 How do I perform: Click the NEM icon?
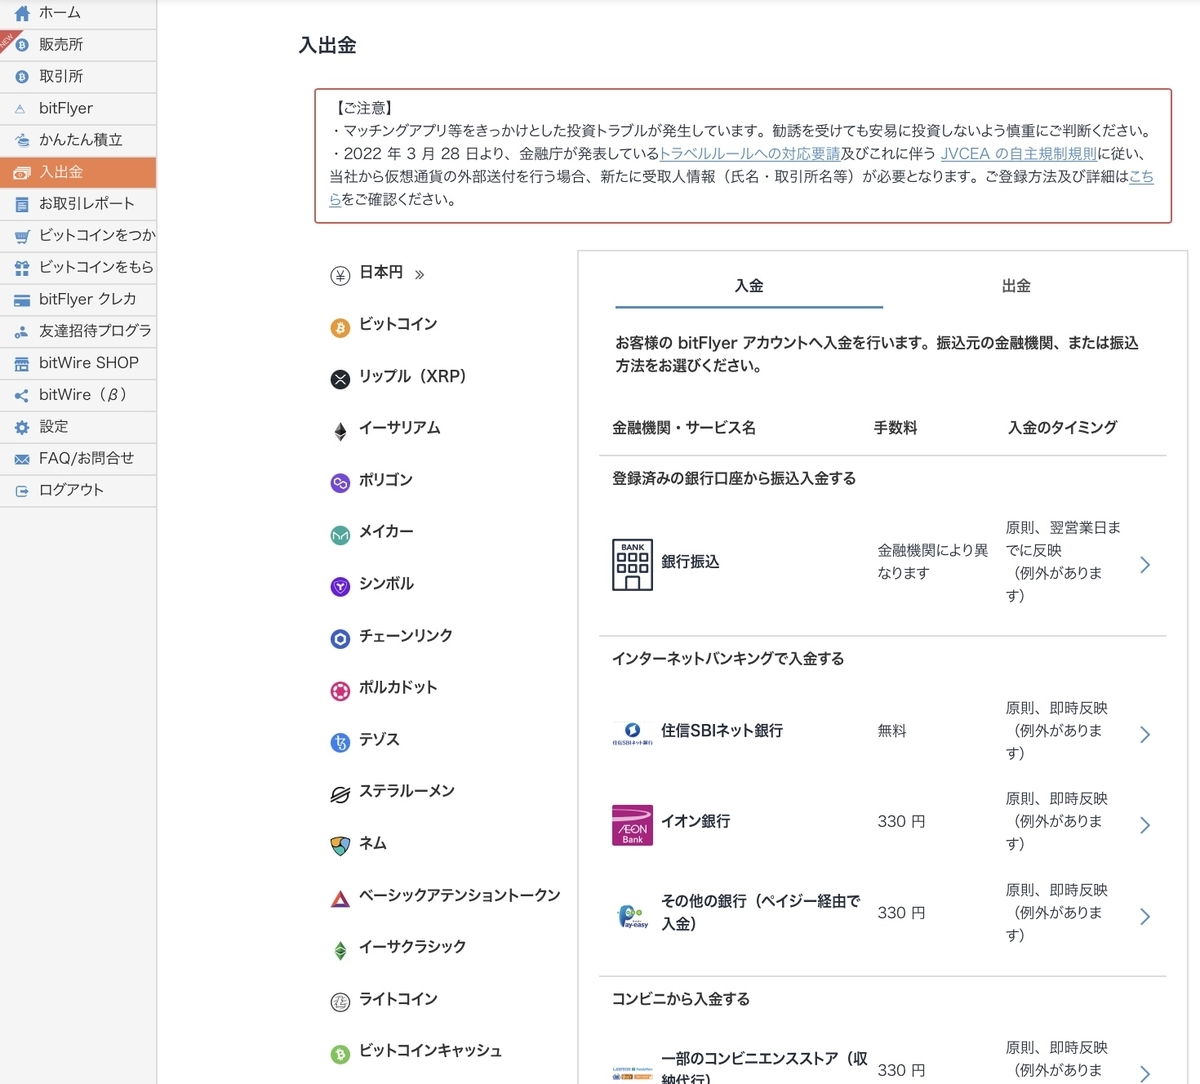point(340,846)
